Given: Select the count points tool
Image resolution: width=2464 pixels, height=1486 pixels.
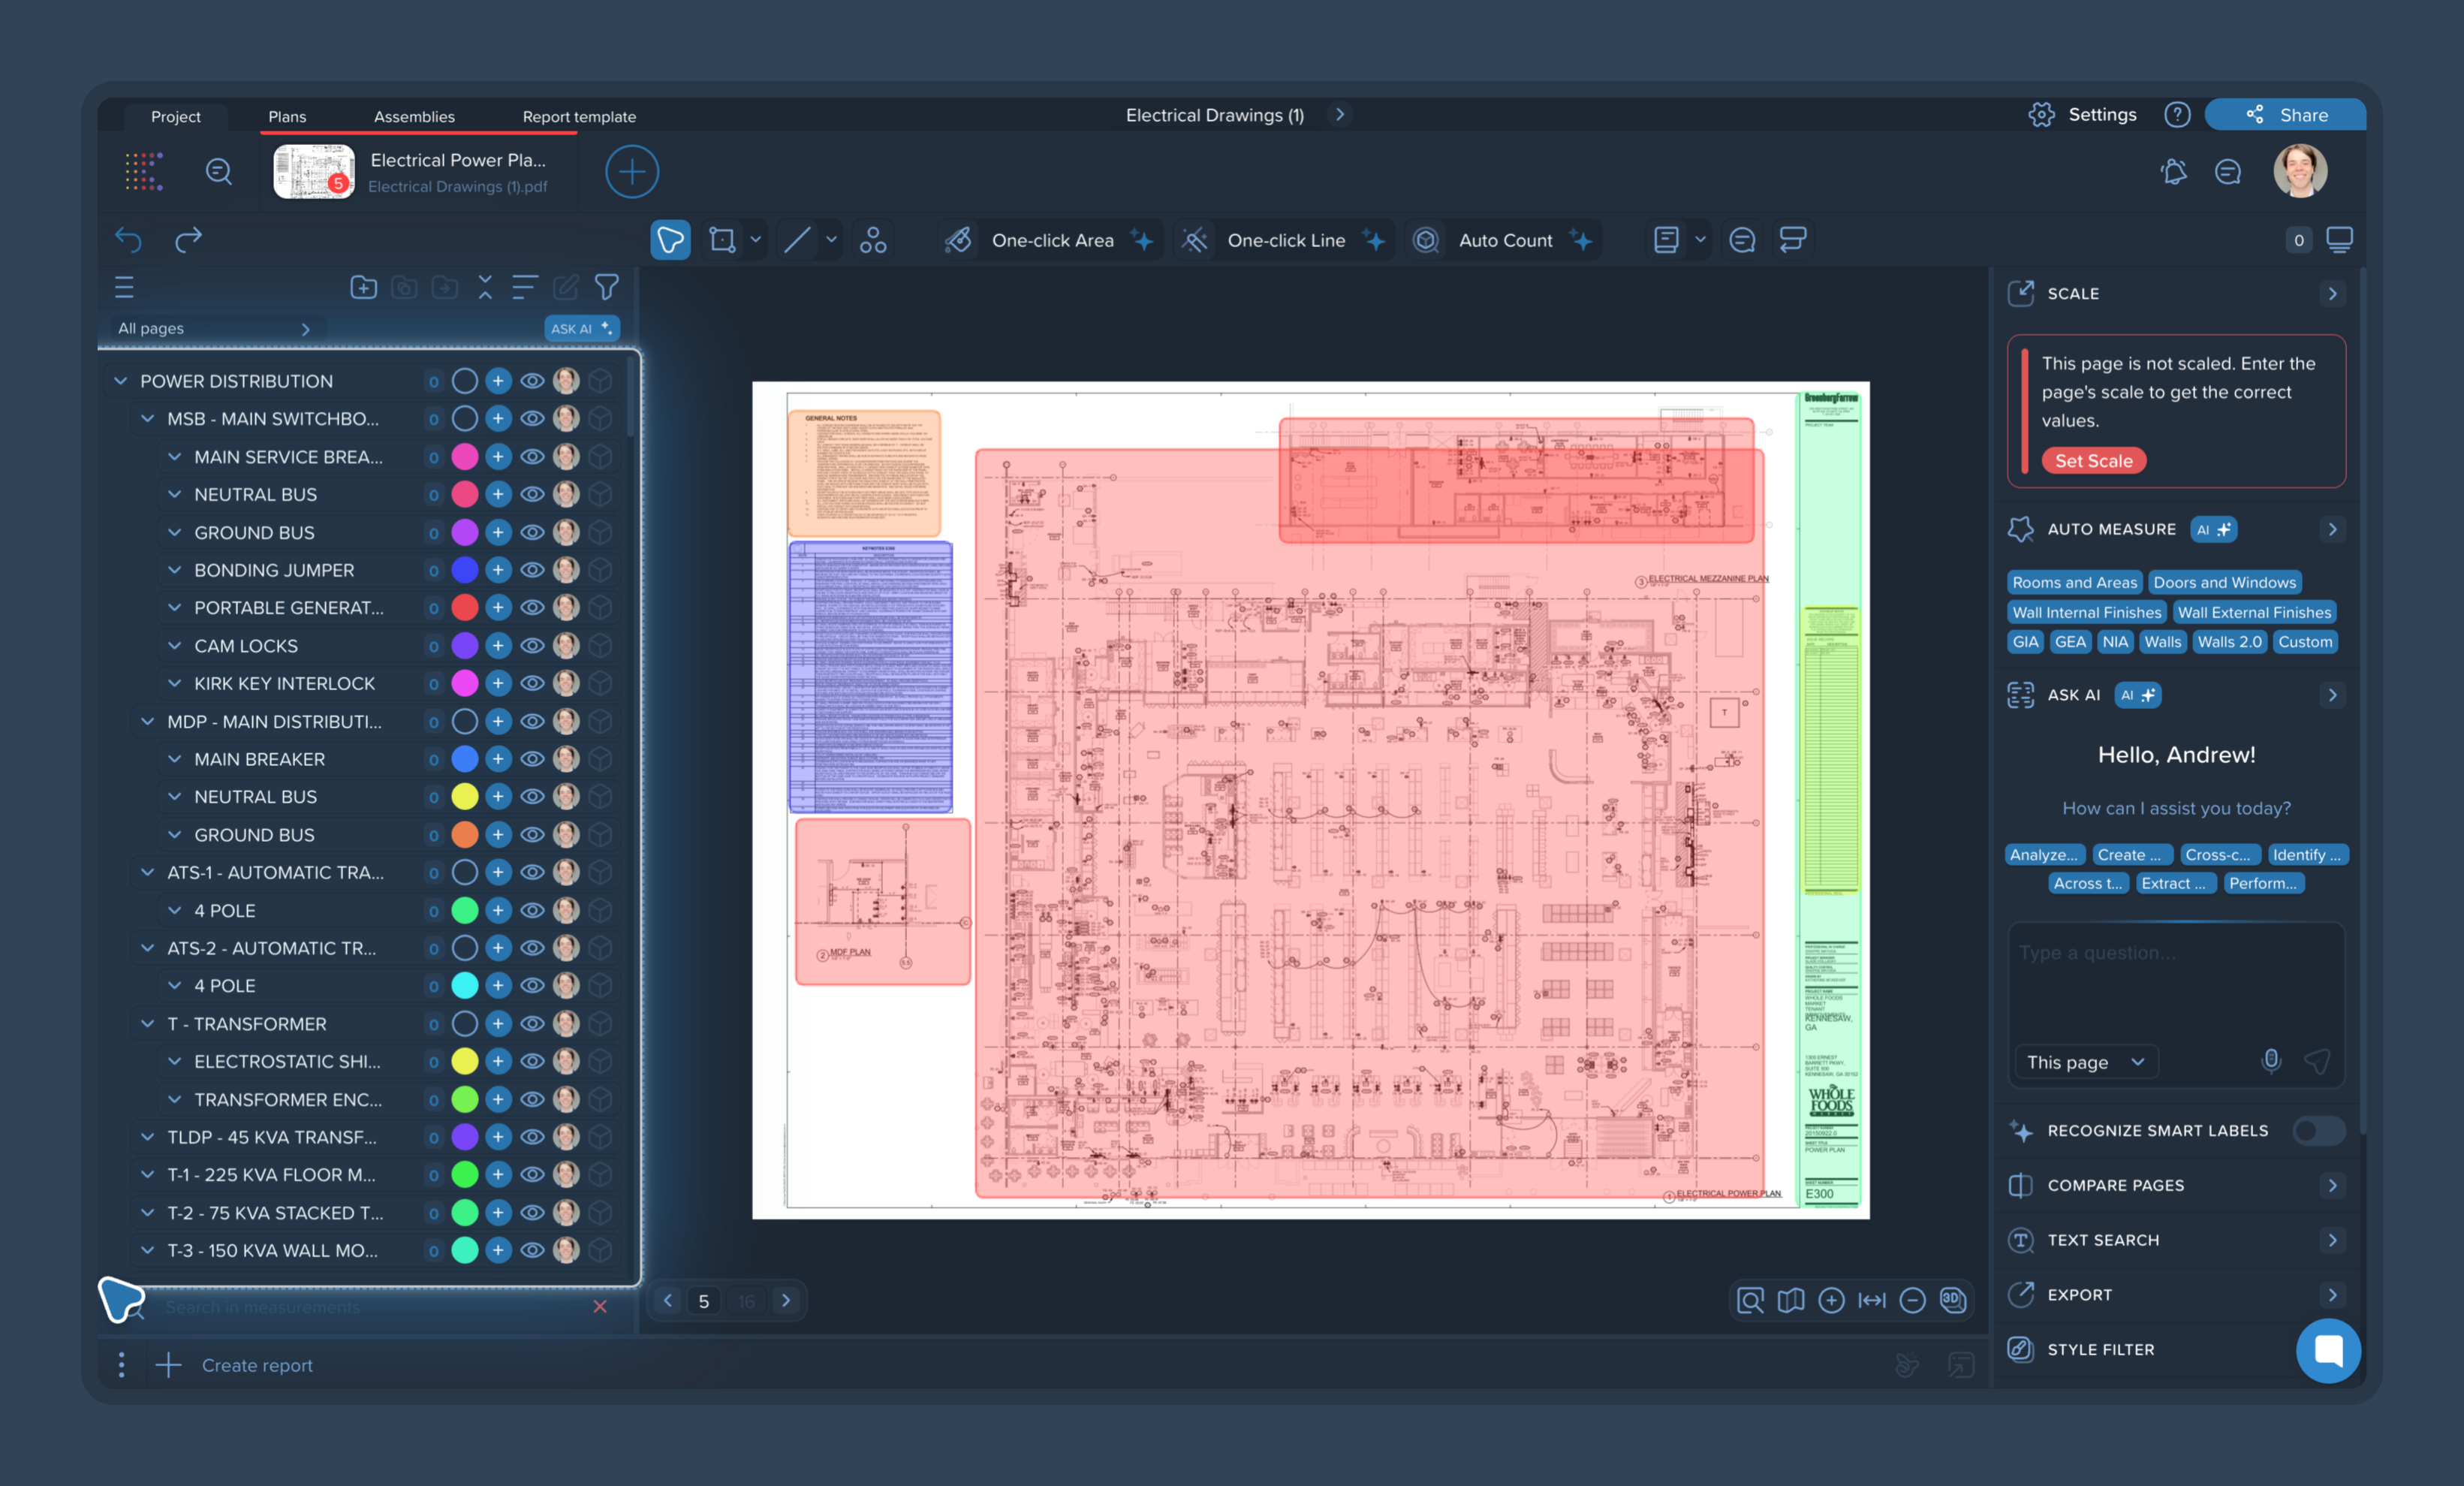Looking at the screenshot, I should pos(872,240).
